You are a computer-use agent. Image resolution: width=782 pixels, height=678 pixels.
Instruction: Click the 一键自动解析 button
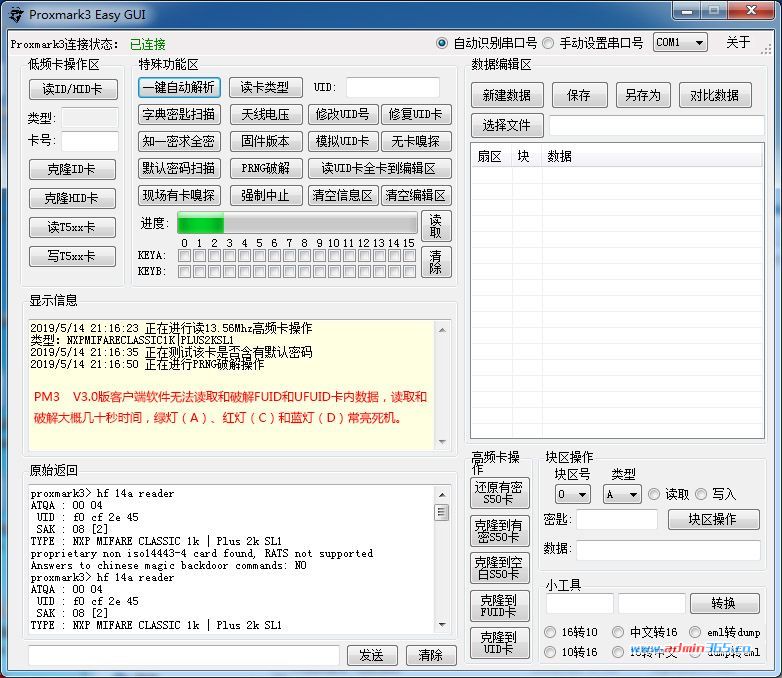click(179, 88)
